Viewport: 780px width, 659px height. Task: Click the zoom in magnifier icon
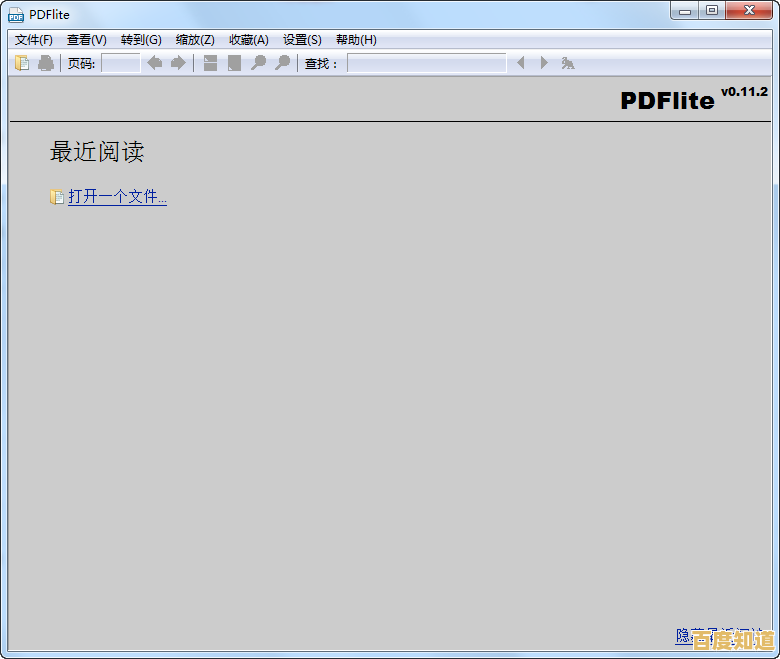(283, 63)
